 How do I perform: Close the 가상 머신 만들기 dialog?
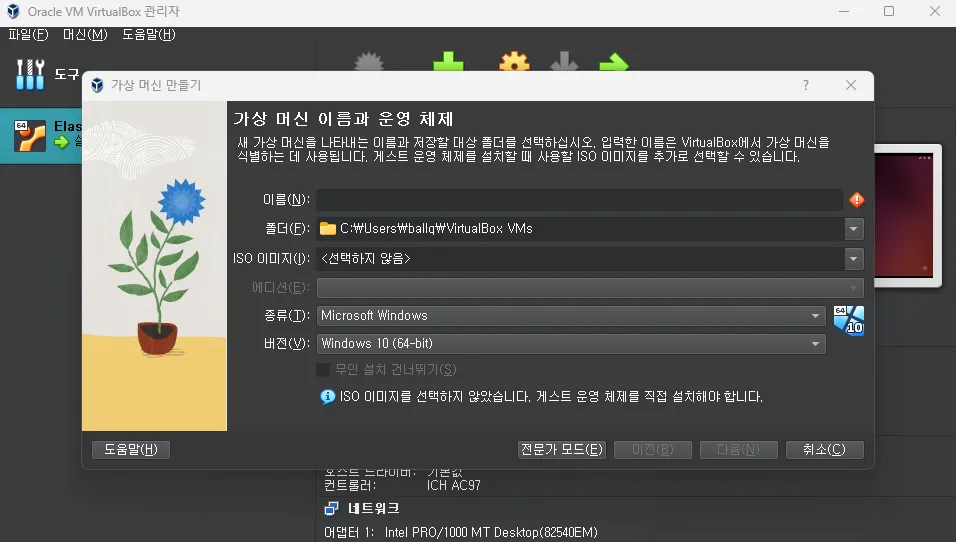pos(851,85)
